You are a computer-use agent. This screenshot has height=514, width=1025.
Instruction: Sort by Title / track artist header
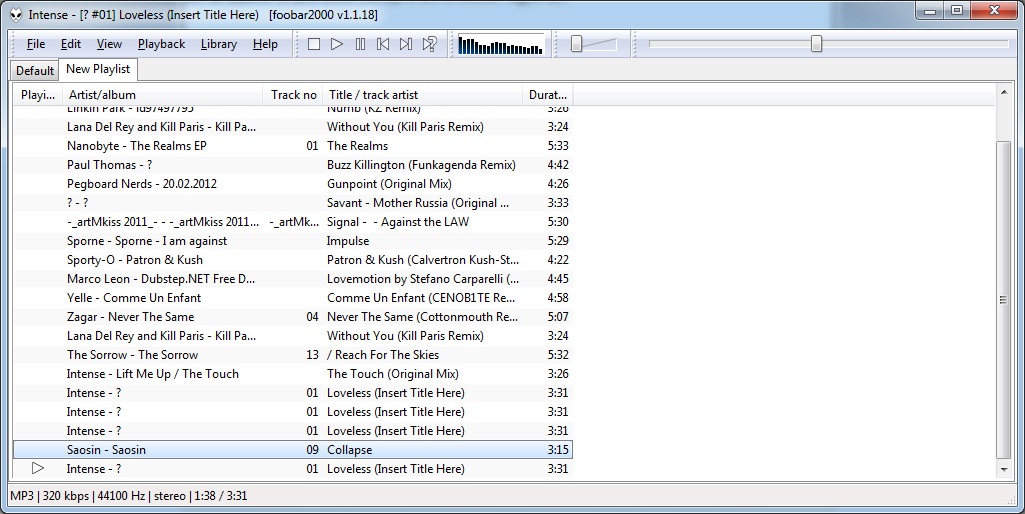point(423,95)
